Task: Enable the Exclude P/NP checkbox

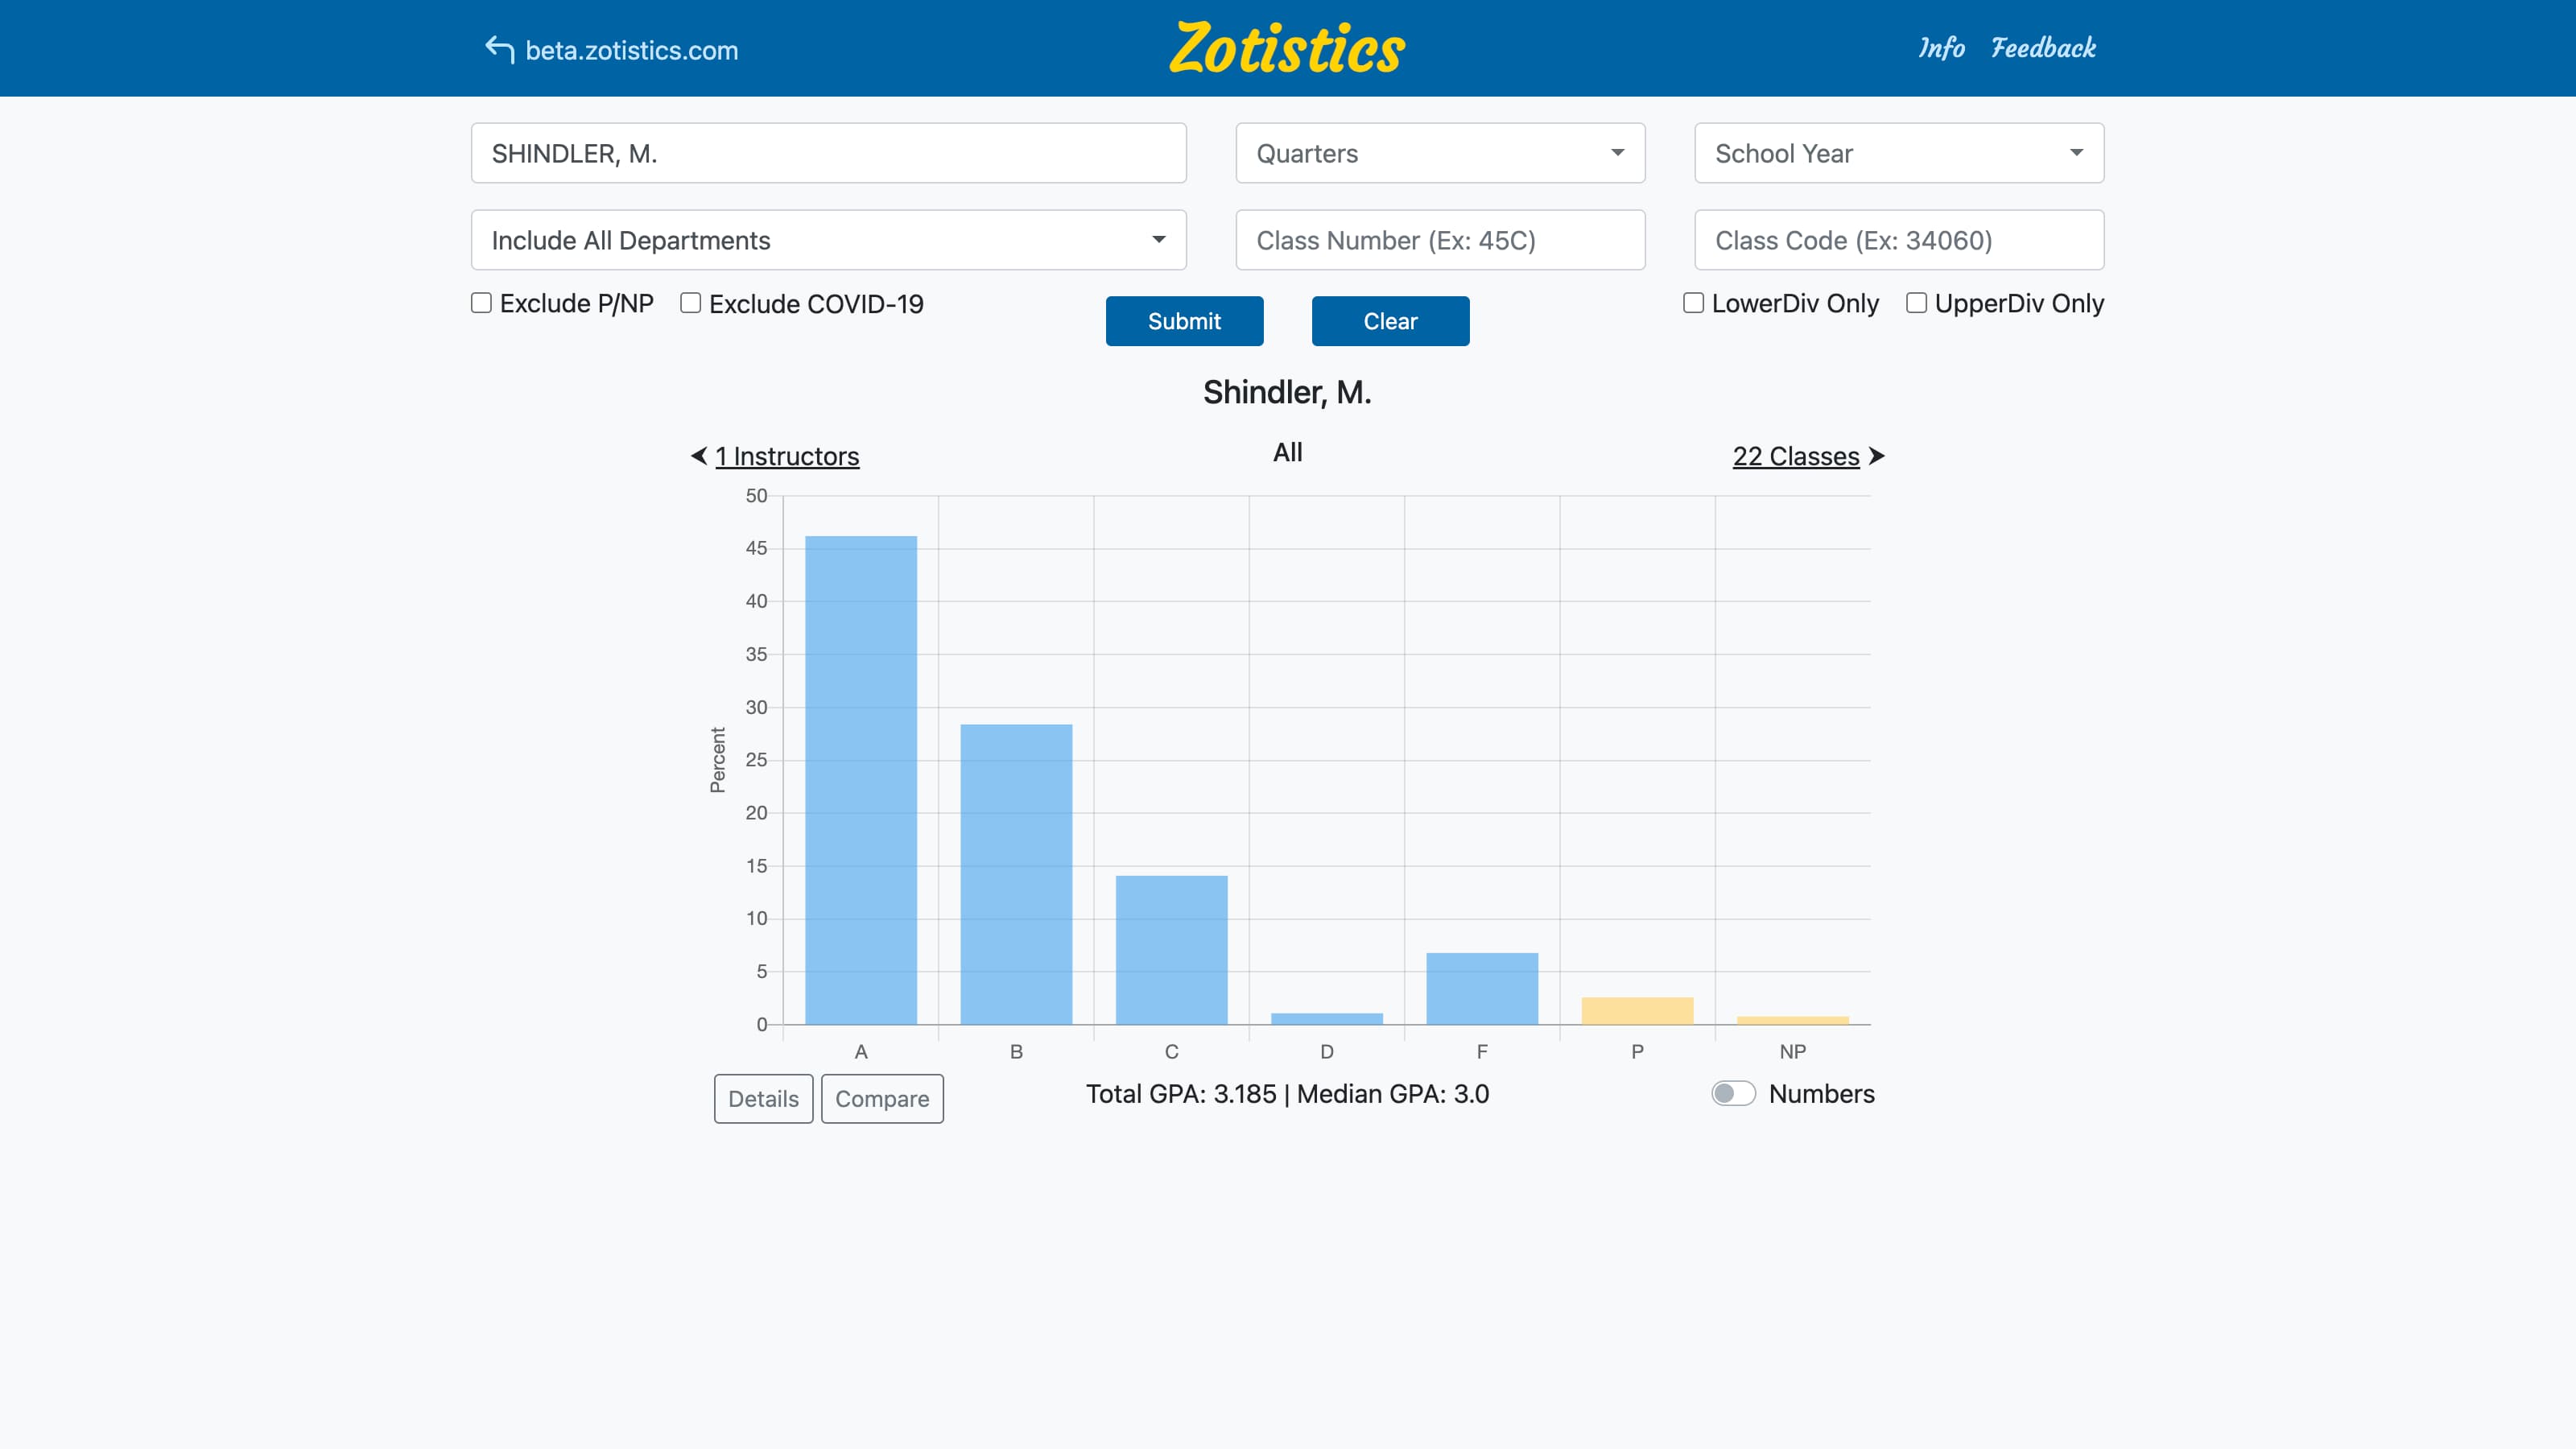Action: point(481,303)
